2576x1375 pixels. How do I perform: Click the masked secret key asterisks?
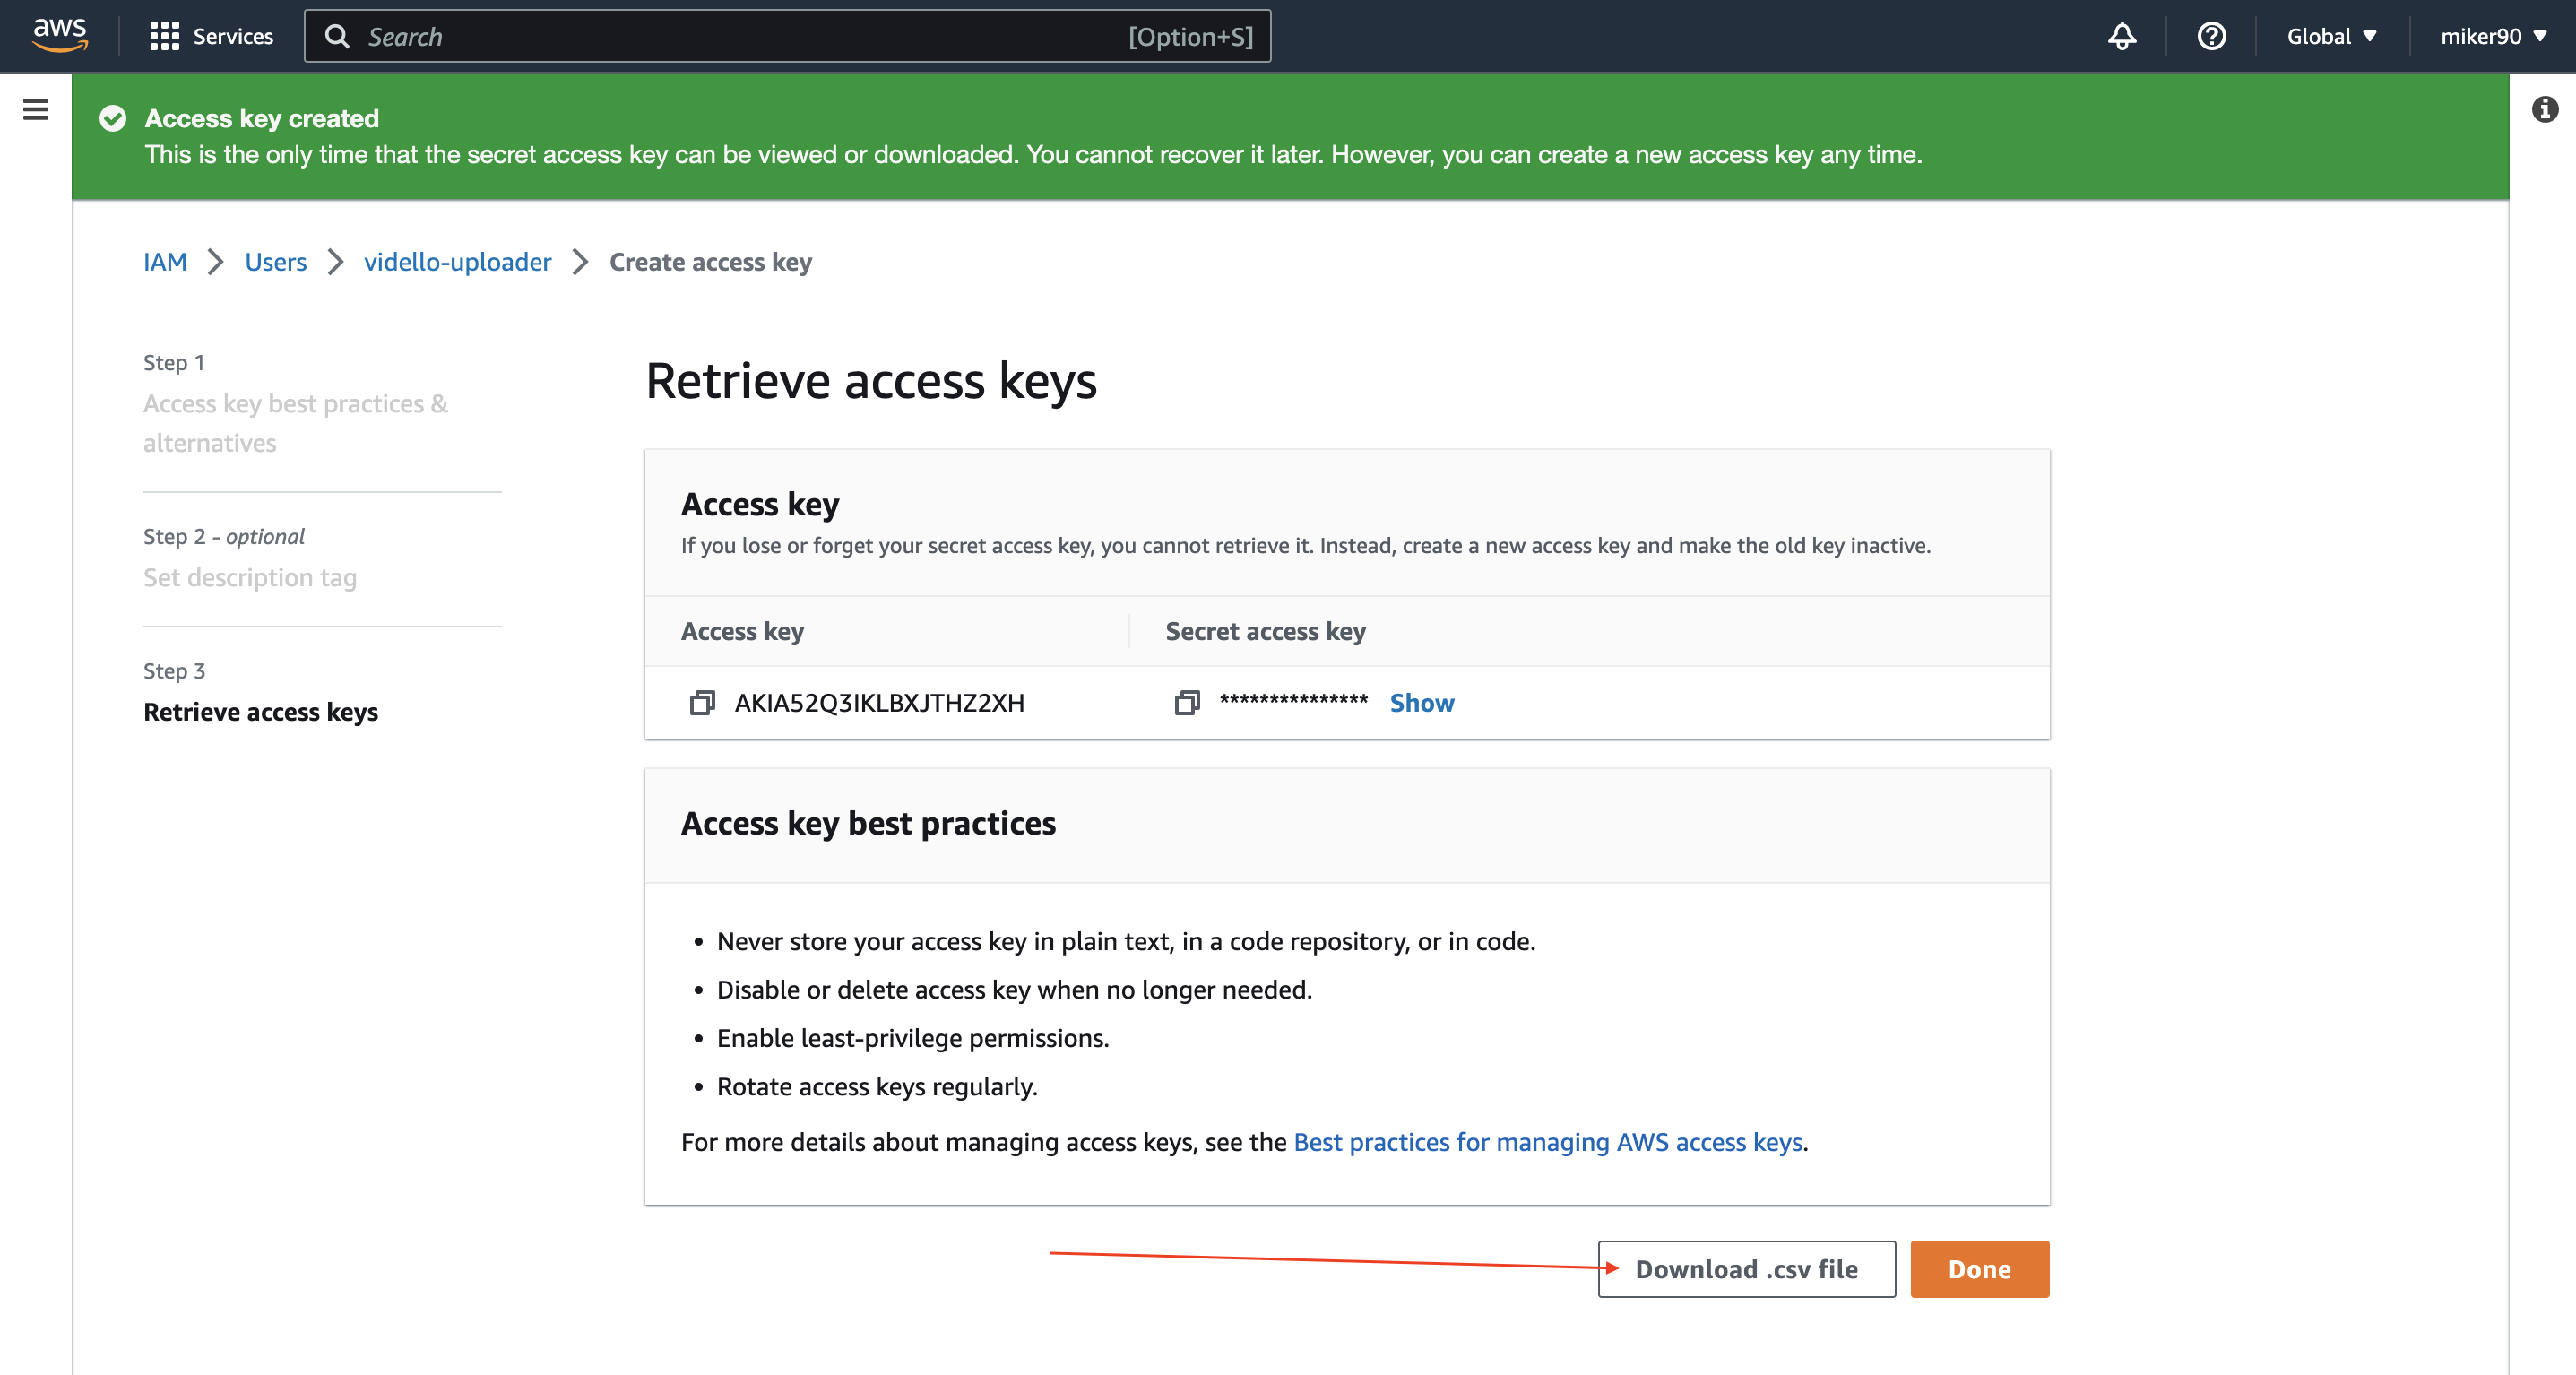tap(1293, 701)
